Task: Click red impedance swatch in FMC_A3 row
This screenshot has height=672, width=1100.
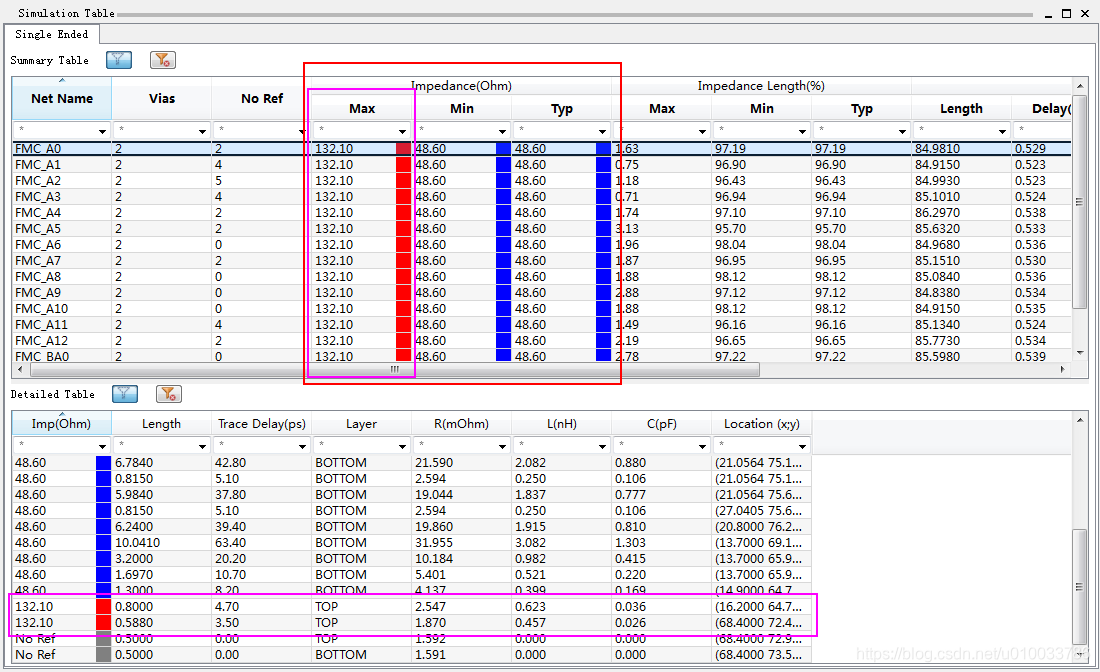Action: click(x=403, y=197)
